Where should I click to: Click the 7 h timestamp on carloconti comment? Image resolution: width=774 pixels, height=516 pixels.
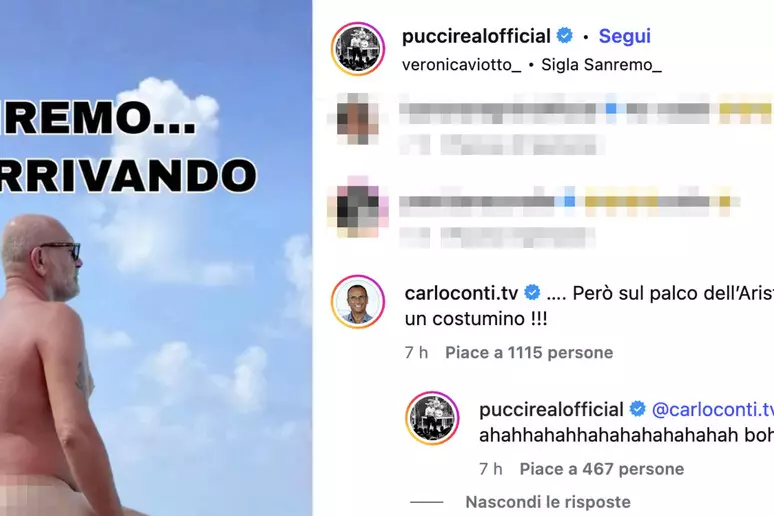pos(416,353)
